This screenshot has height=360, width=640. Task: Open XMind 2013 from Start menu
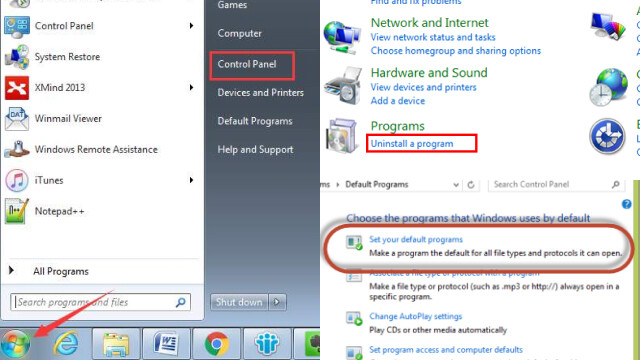pos(60,87)
